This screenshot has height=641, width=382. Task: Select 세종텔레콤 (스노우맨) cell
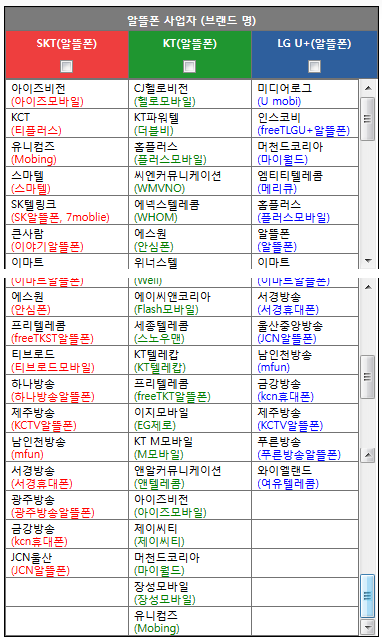tap(190, 331)
